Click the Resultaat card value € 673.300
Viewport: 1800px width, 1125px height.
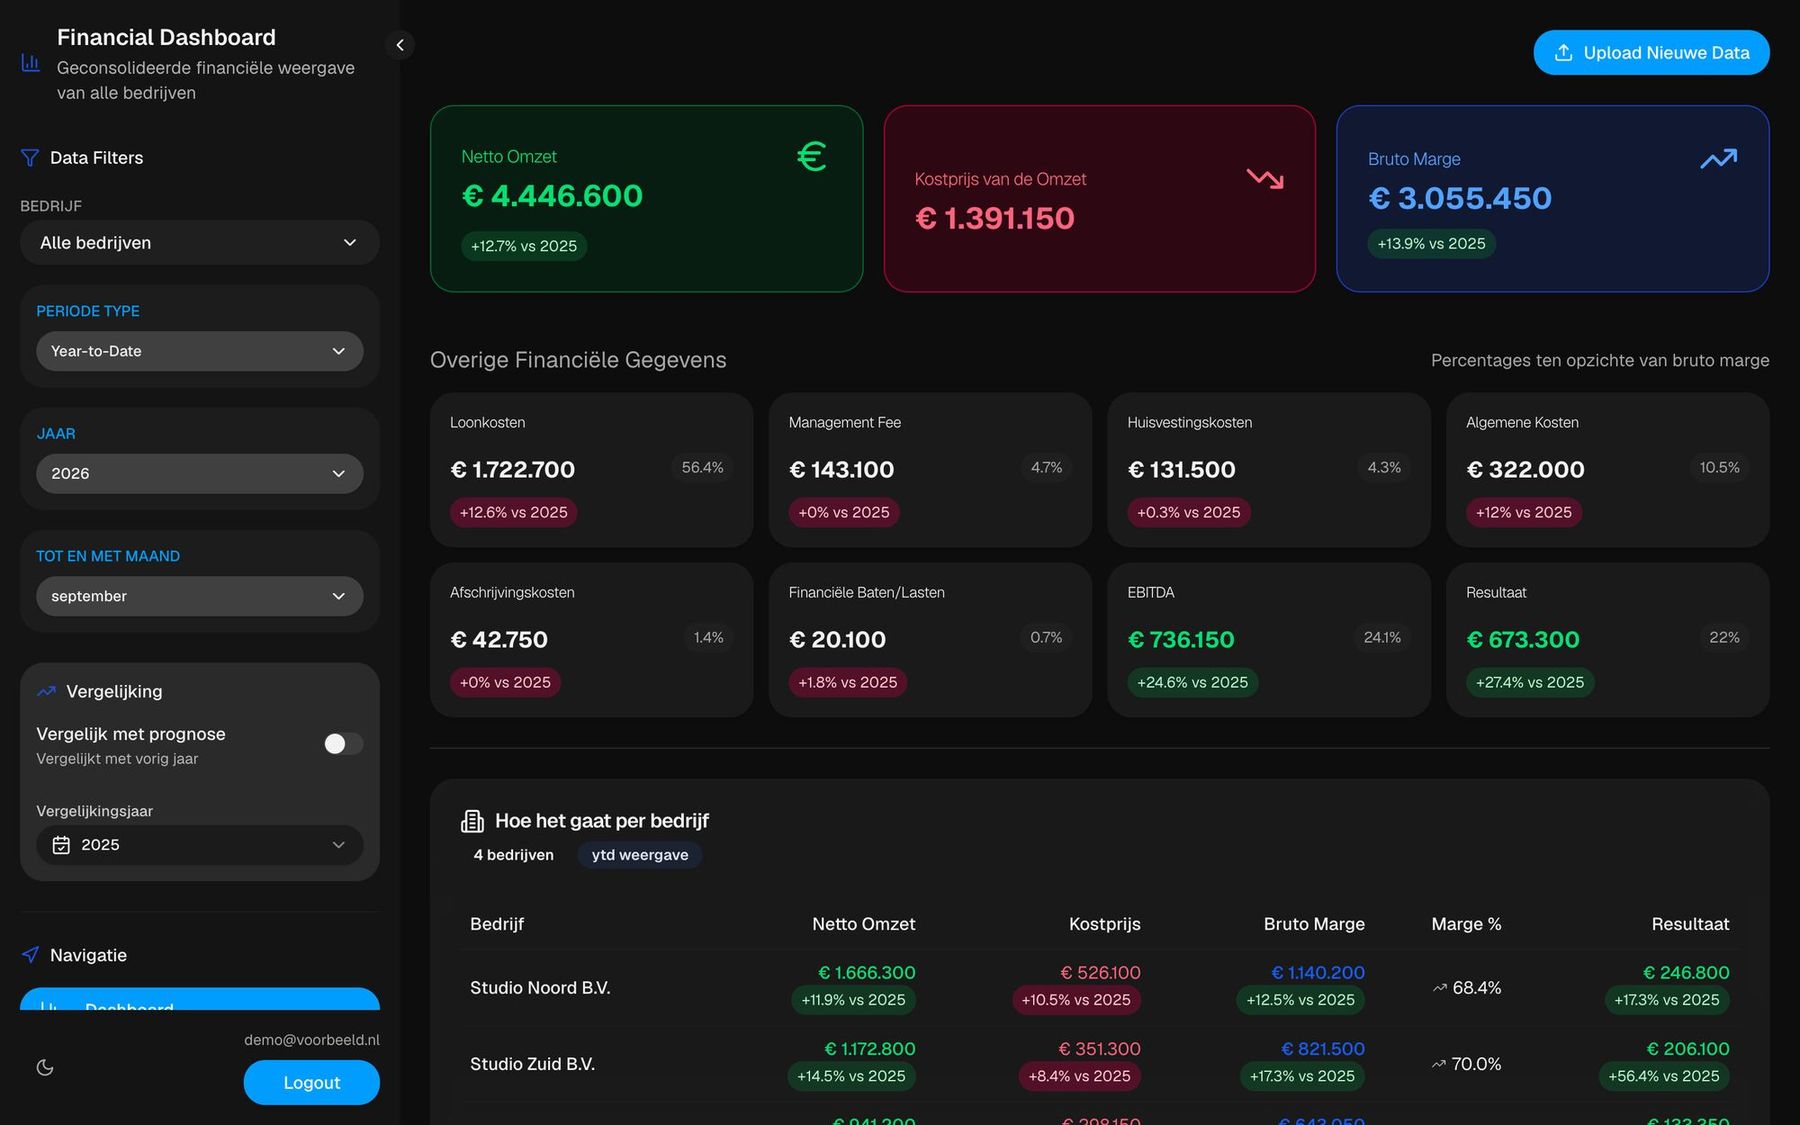pyautogui.click(x=1523, y=640)
